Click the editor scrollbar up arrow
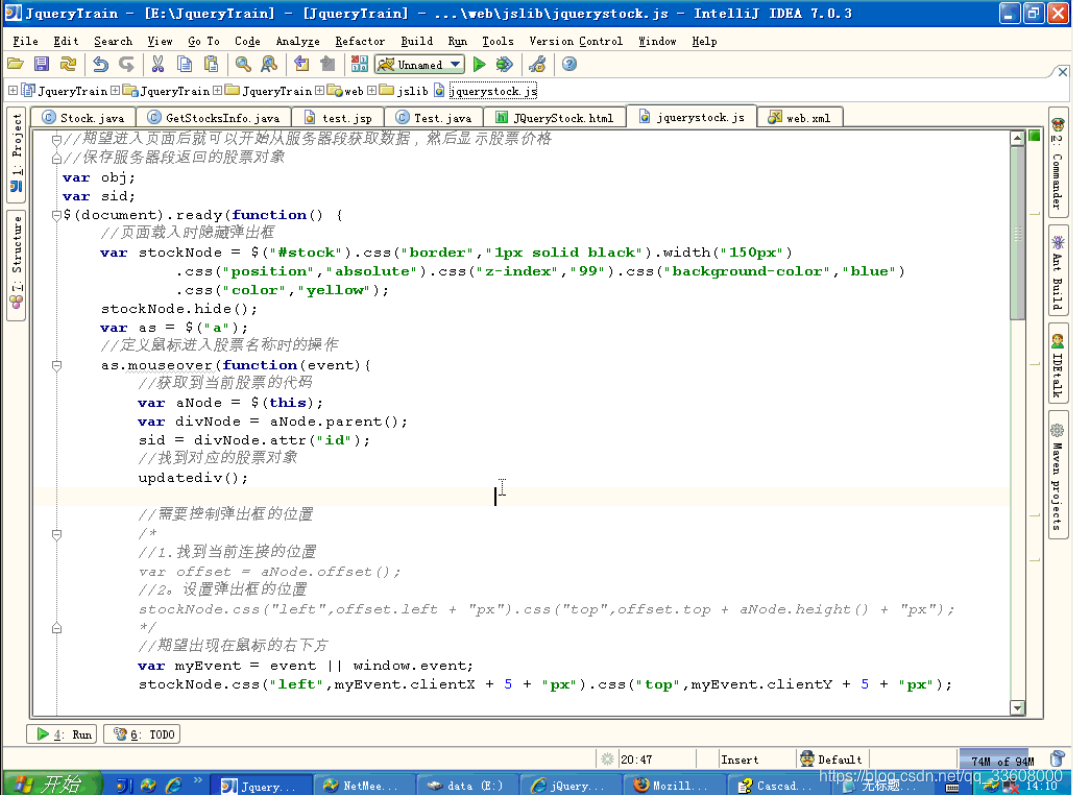 1017,138
